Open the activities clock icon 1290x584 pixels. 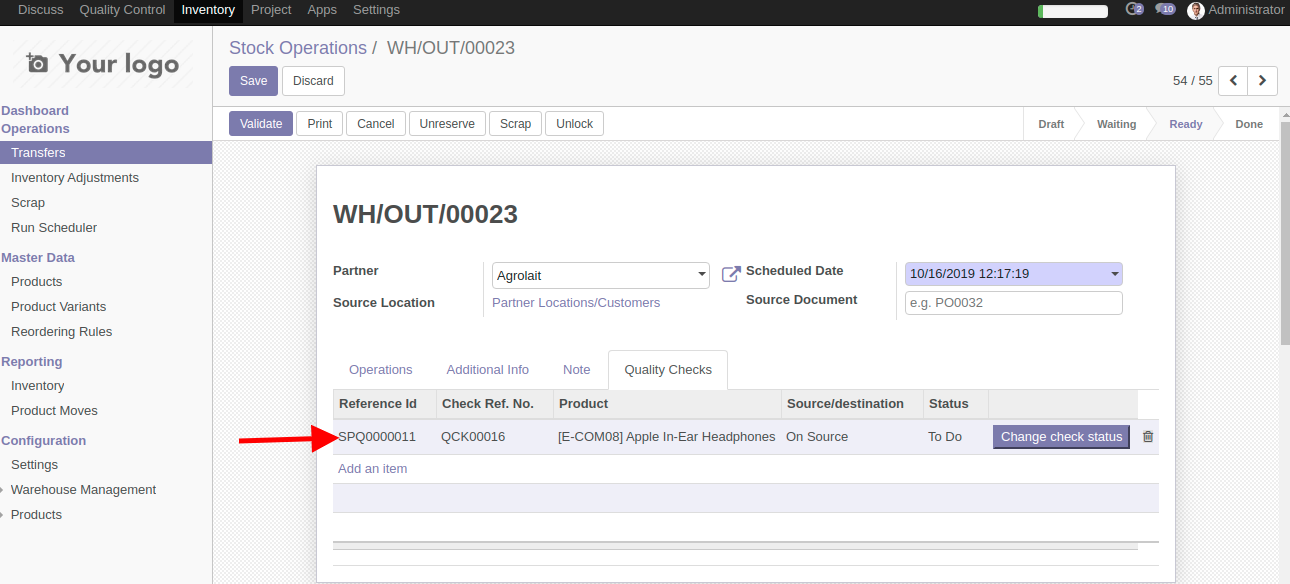tap(1133, 10)
